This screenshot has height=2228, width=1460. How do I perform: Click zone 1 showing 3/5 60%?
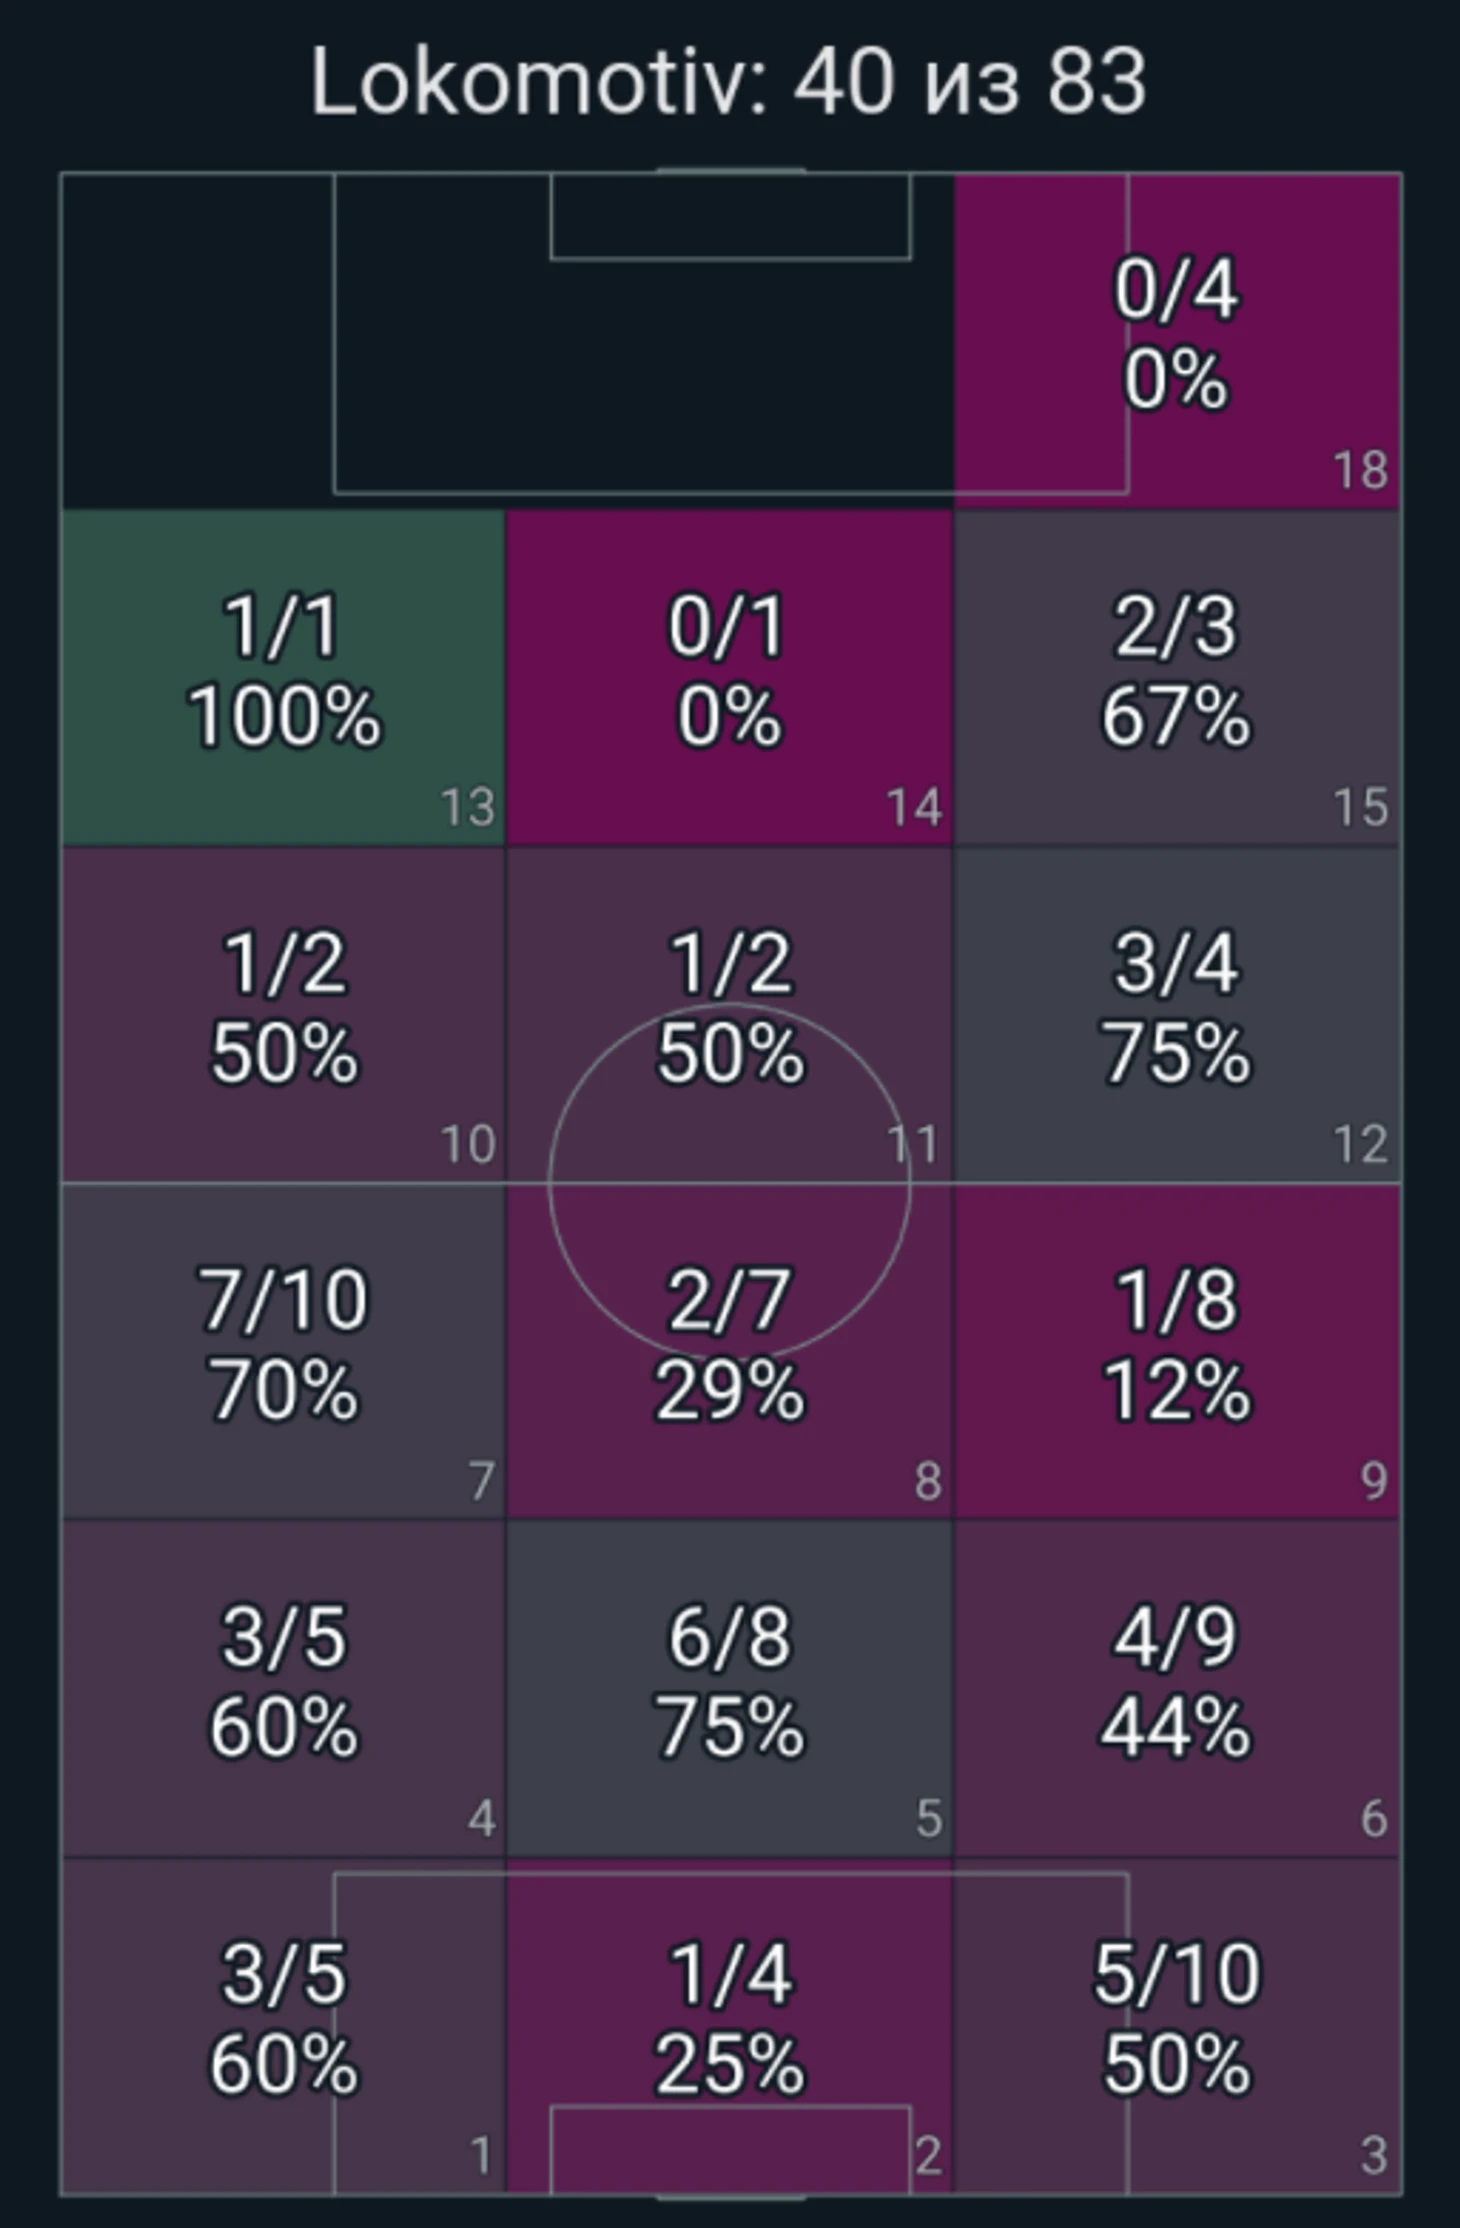[x=284, y=2026]
